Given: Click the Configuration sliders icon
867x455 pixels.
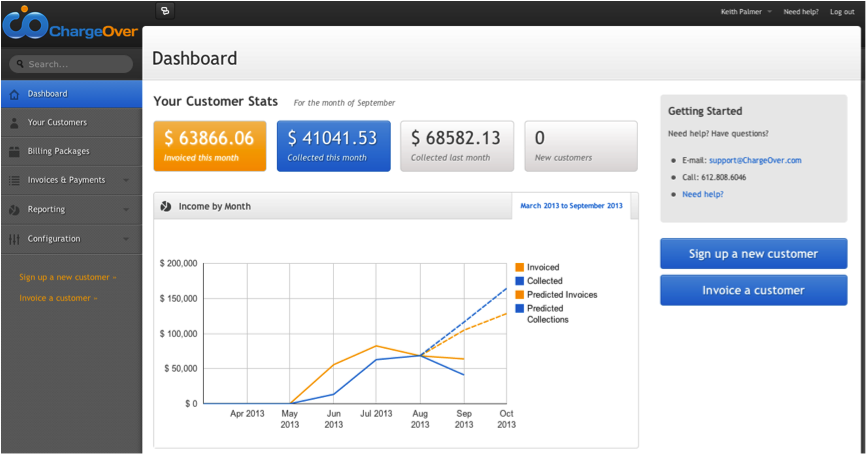Looking at the screenshot, I should tap(14, 239).
